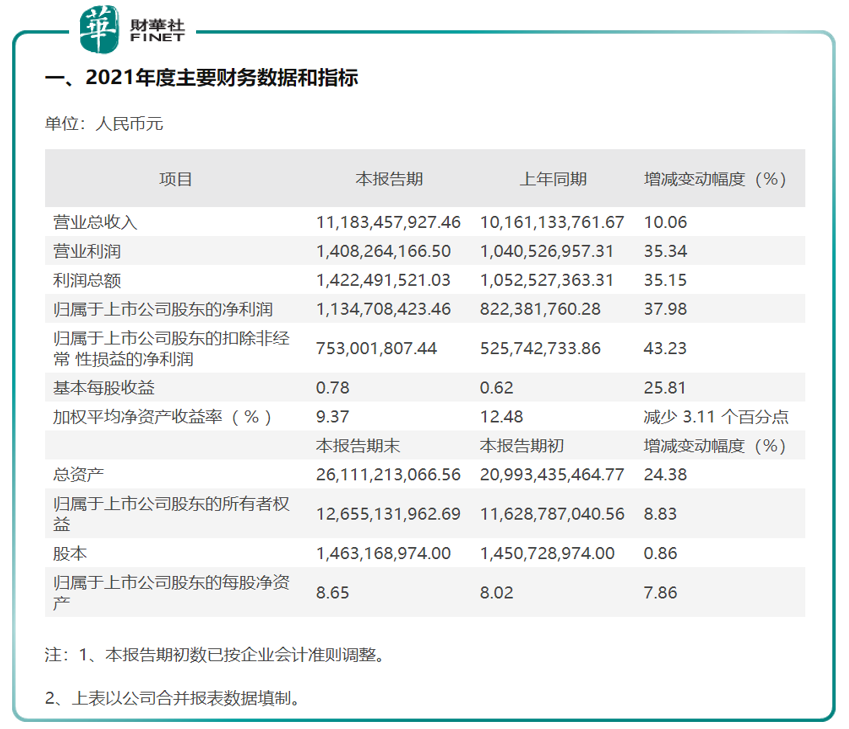The width and height of the screenshot is (849, 729).
Task: Click the 12.48 return value
Action: [x=501, y=417]
